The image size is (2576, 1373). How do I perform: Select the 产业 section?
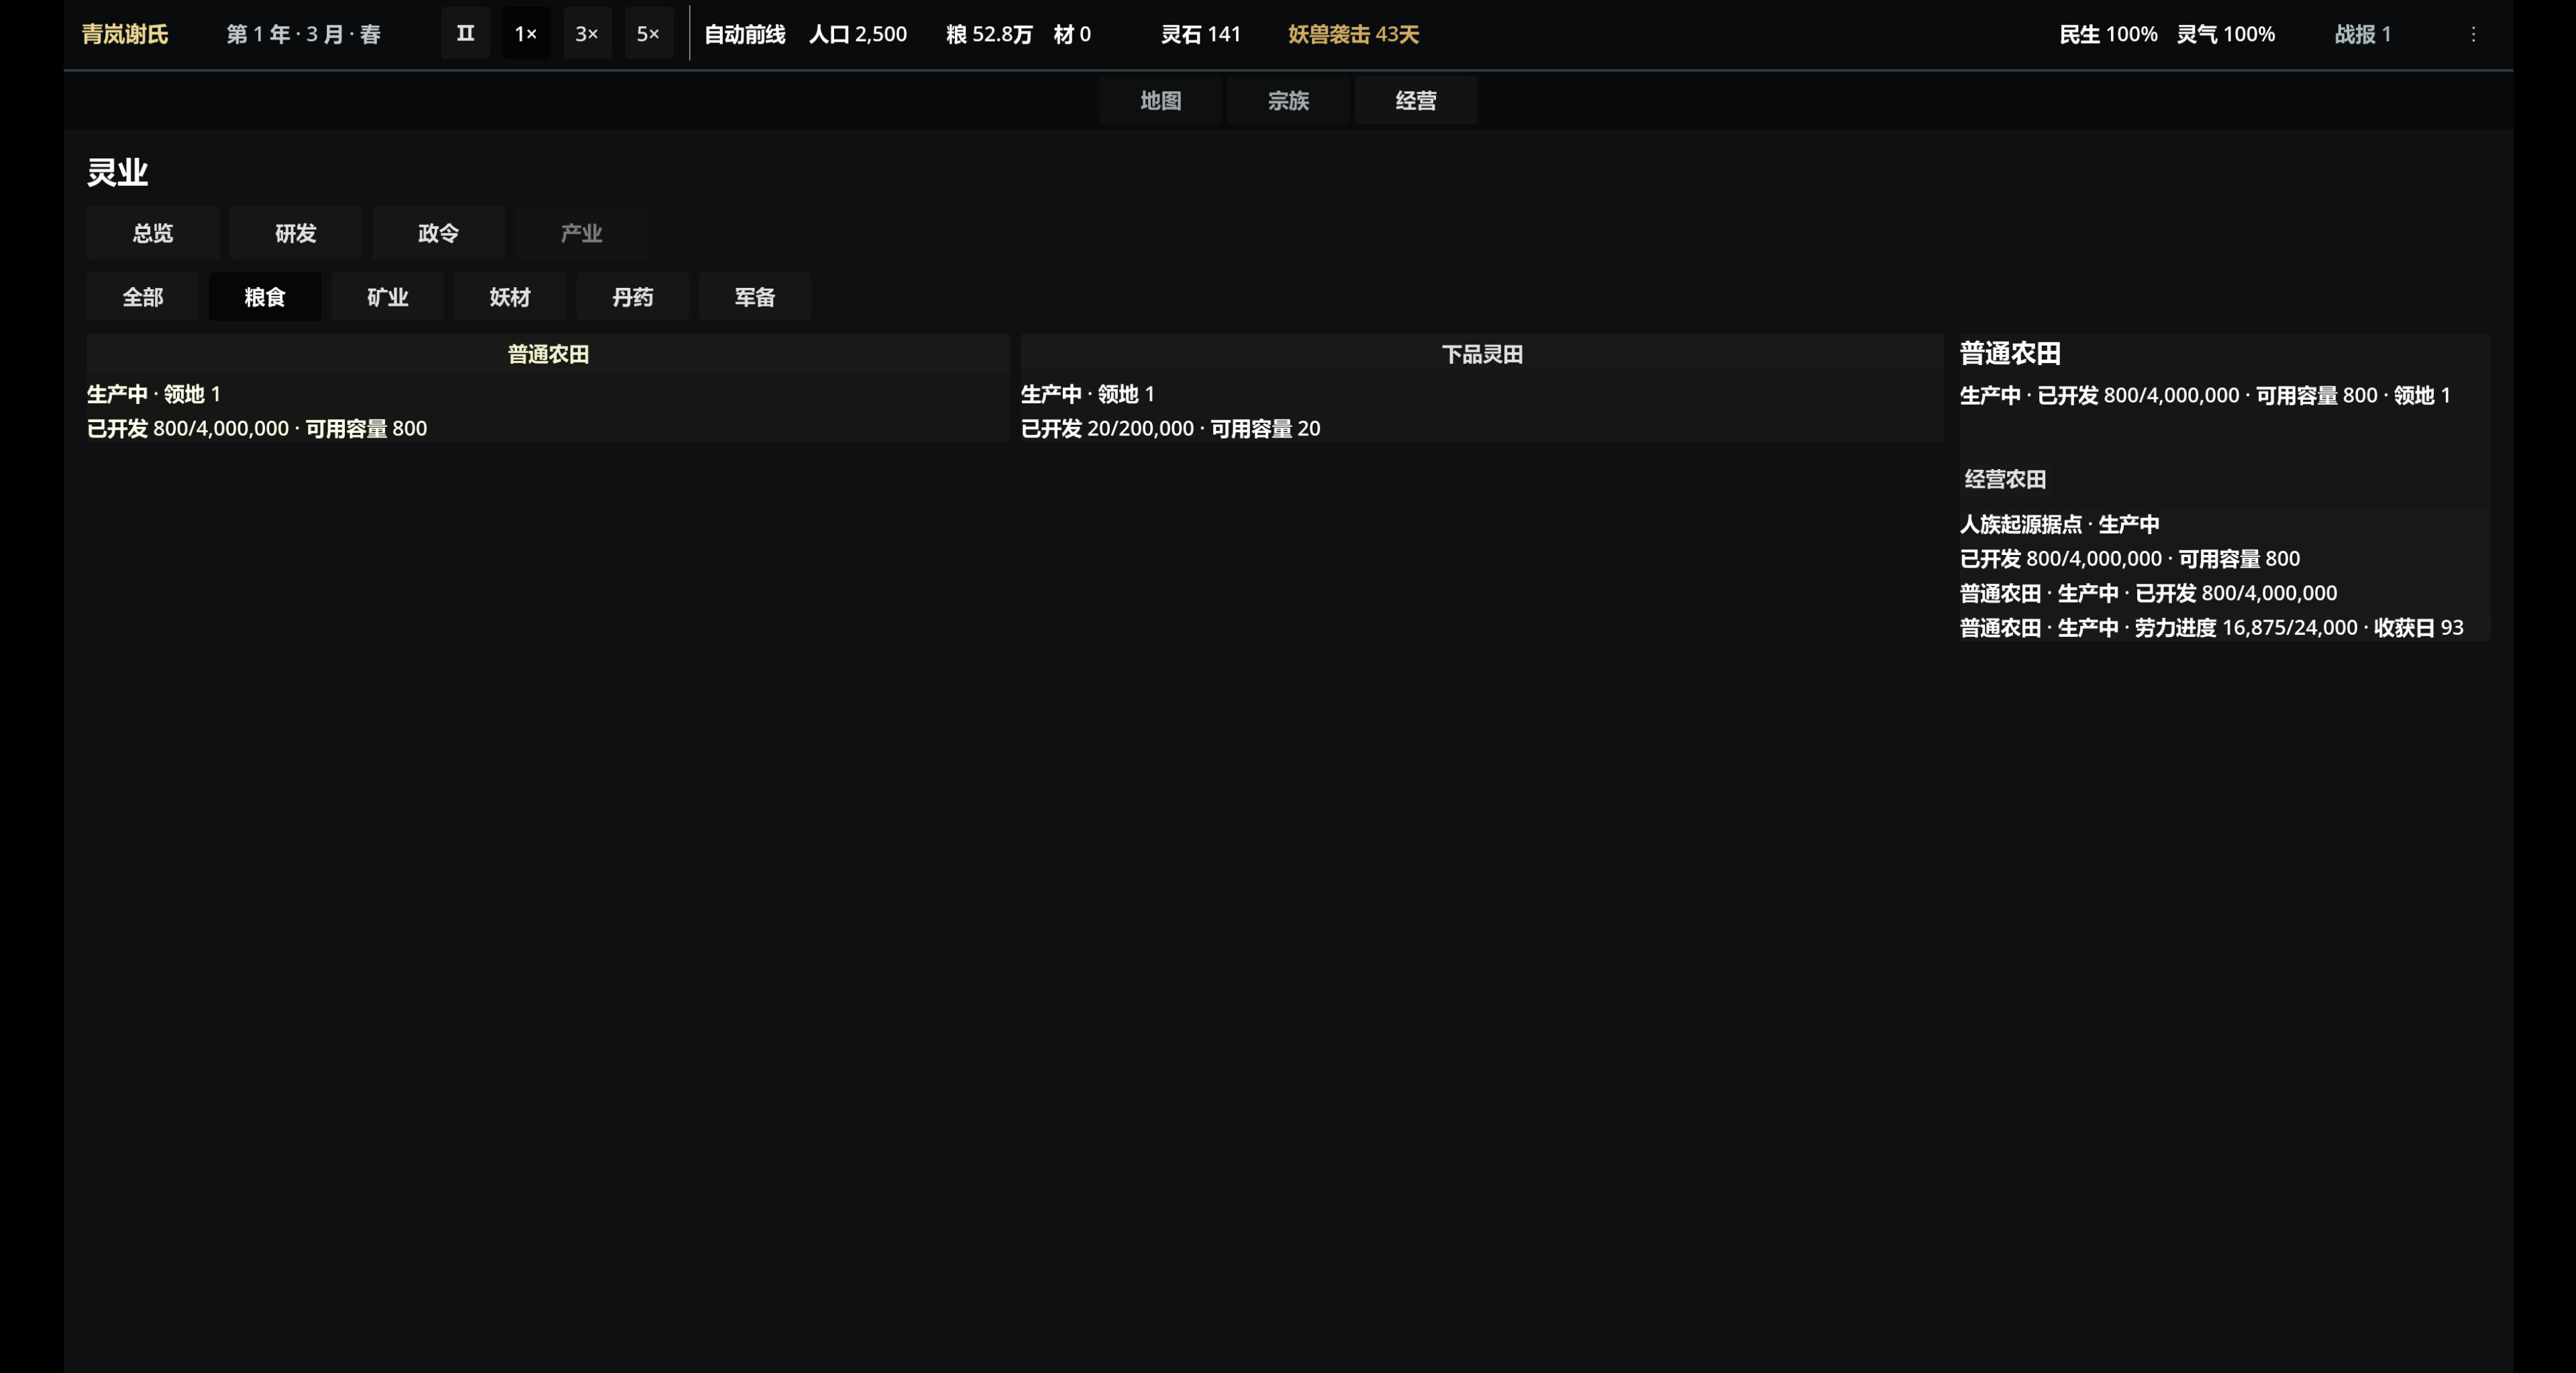pyautogui.click(x=581, y=233)
